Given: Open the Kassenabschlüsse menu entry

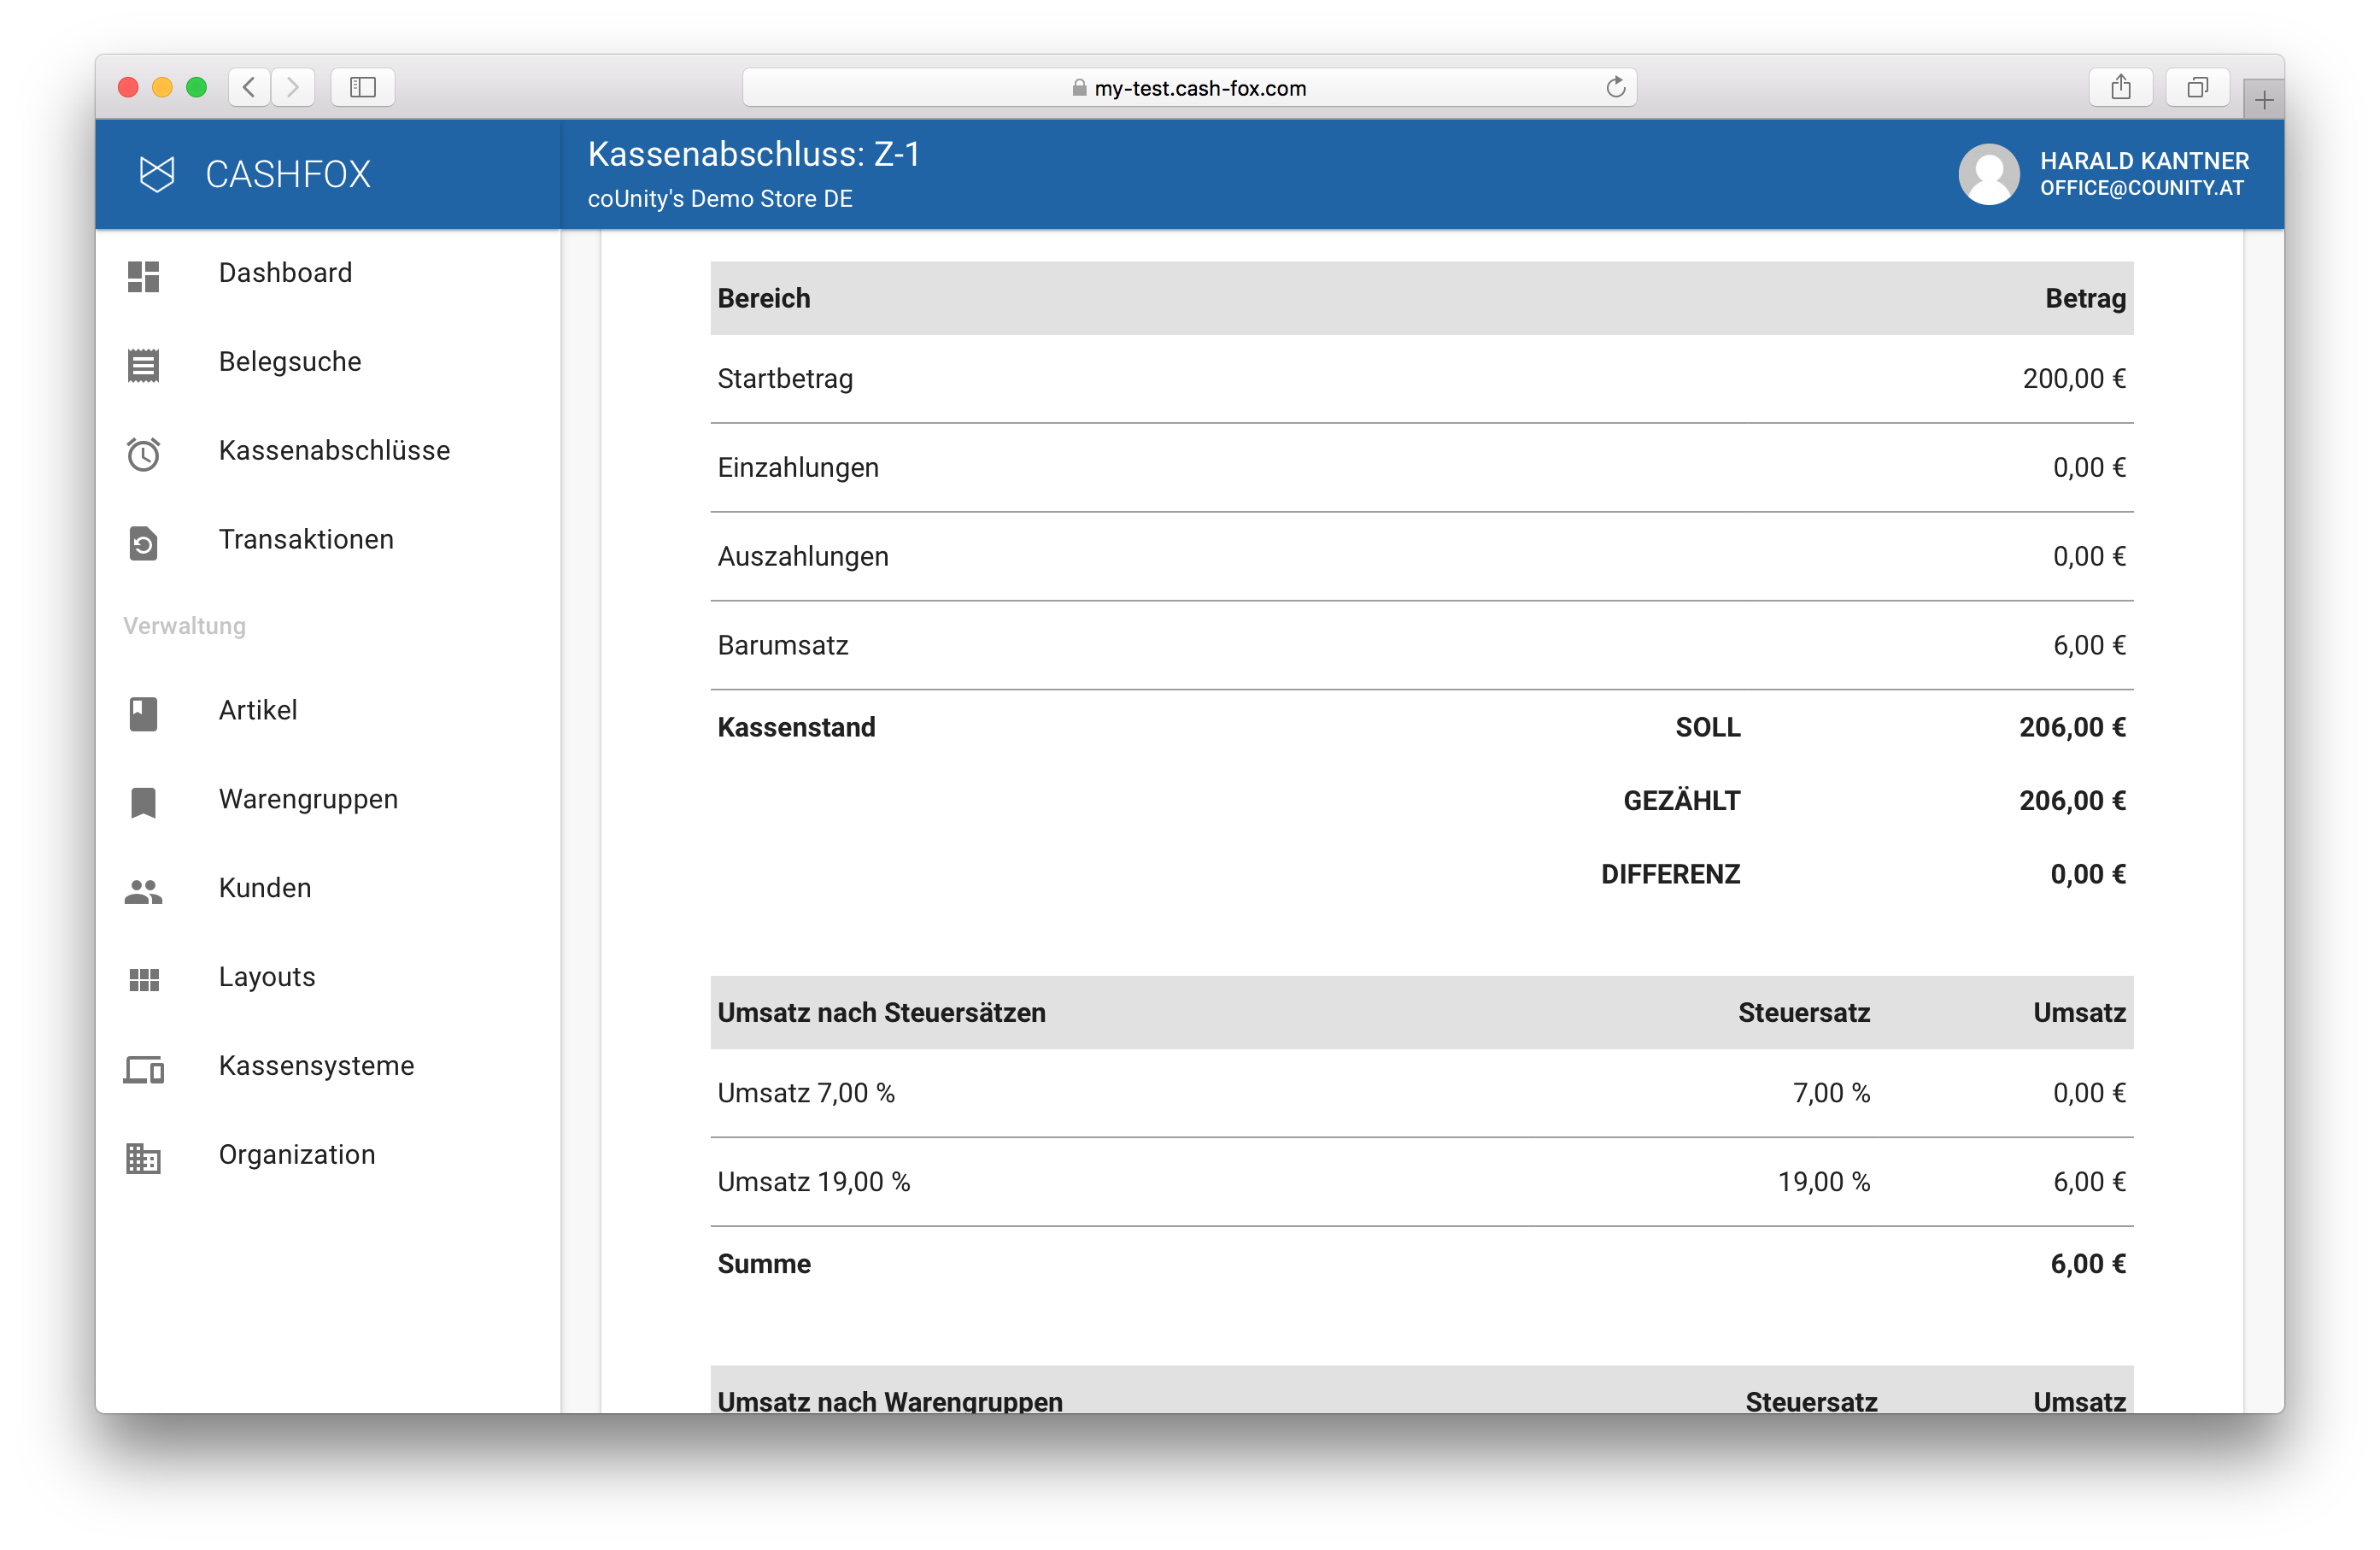Looking at the screenshot, I should point(334,451).
